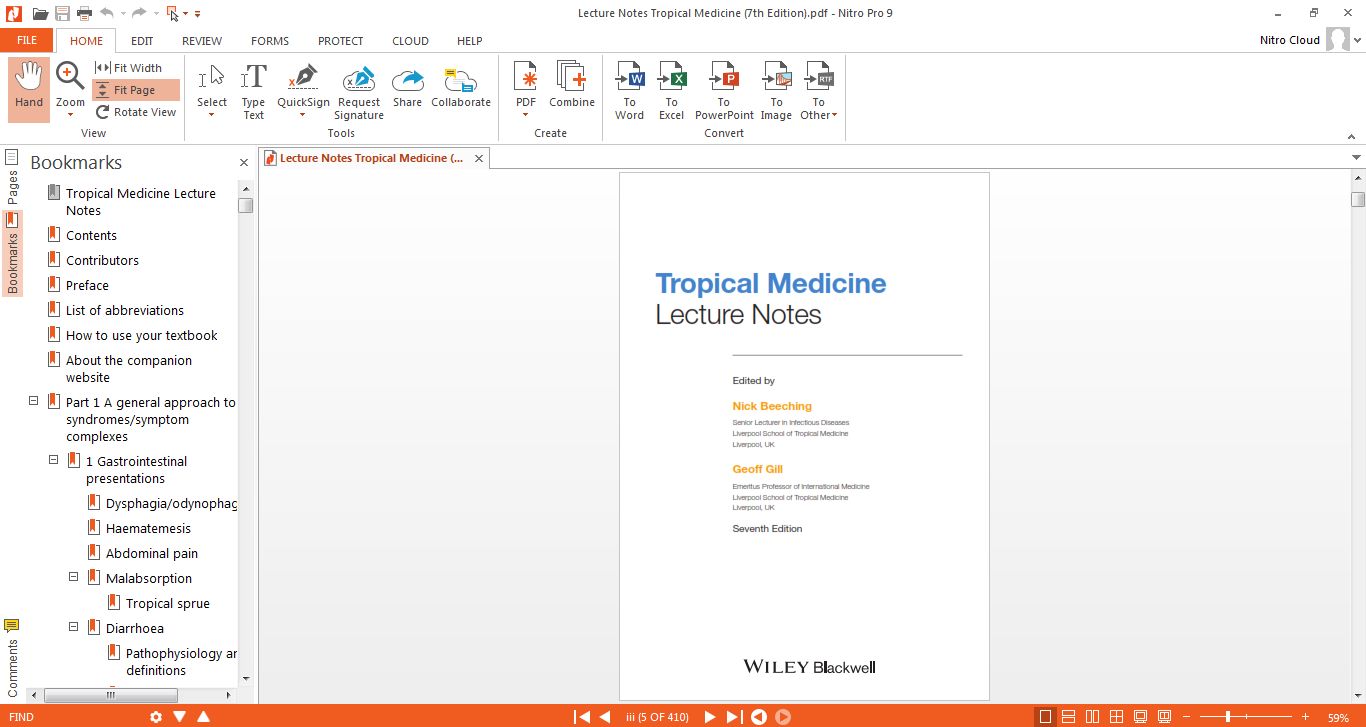1366x727 pixels.
Task: Collapse Part 1 bookmark node
Action: point(33,401)
